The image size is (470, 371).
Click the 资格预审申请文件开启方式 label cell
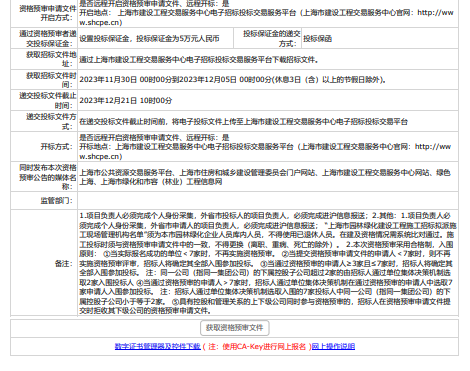(x=44, y=13)
